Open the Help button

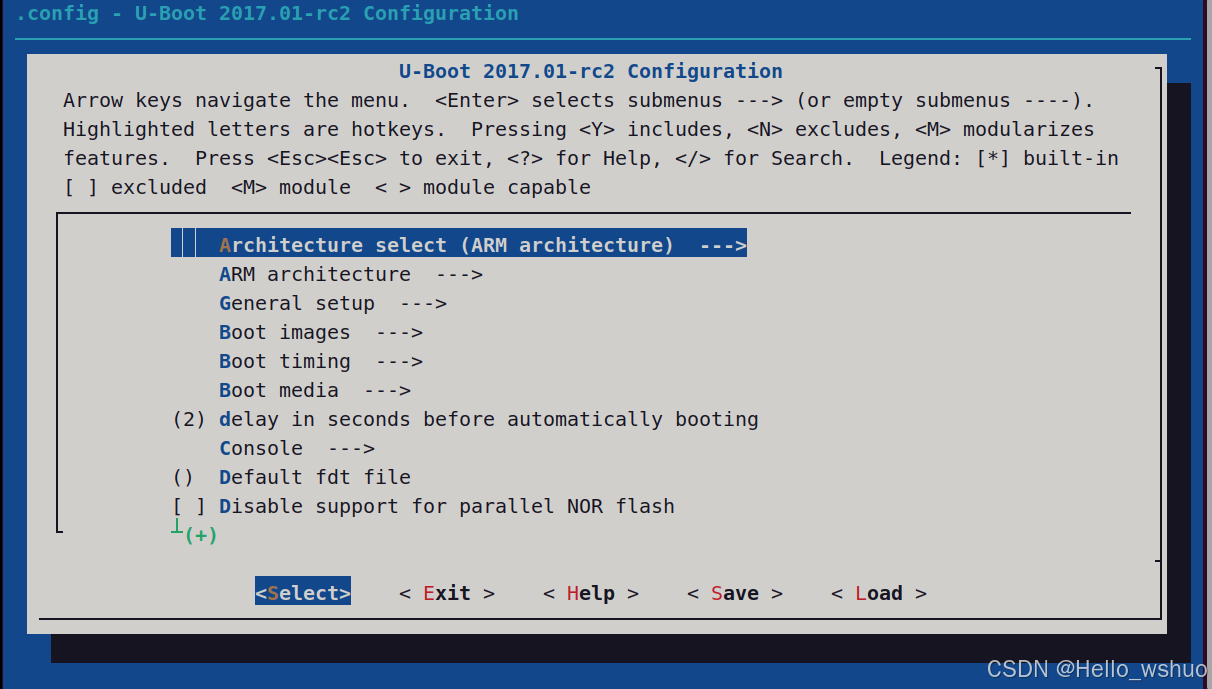(x=591, y=593)
